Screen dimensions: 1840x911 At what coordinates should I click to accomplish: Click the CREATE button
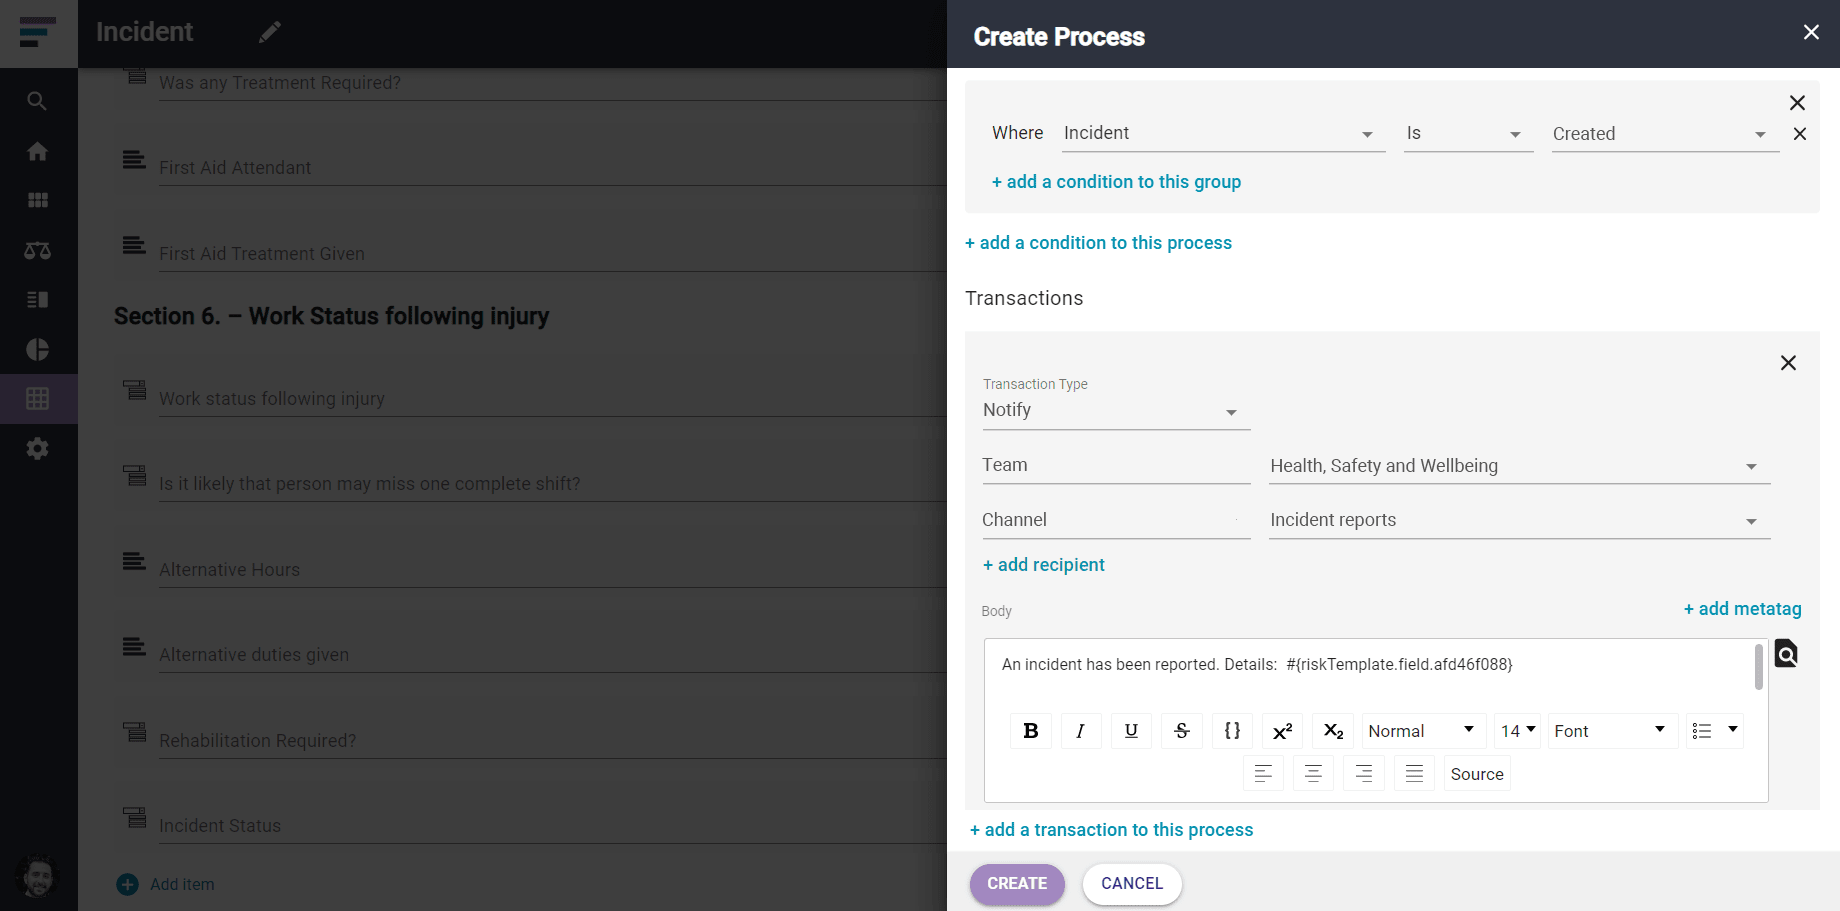pyautogui.click(x=1017, y=884)
